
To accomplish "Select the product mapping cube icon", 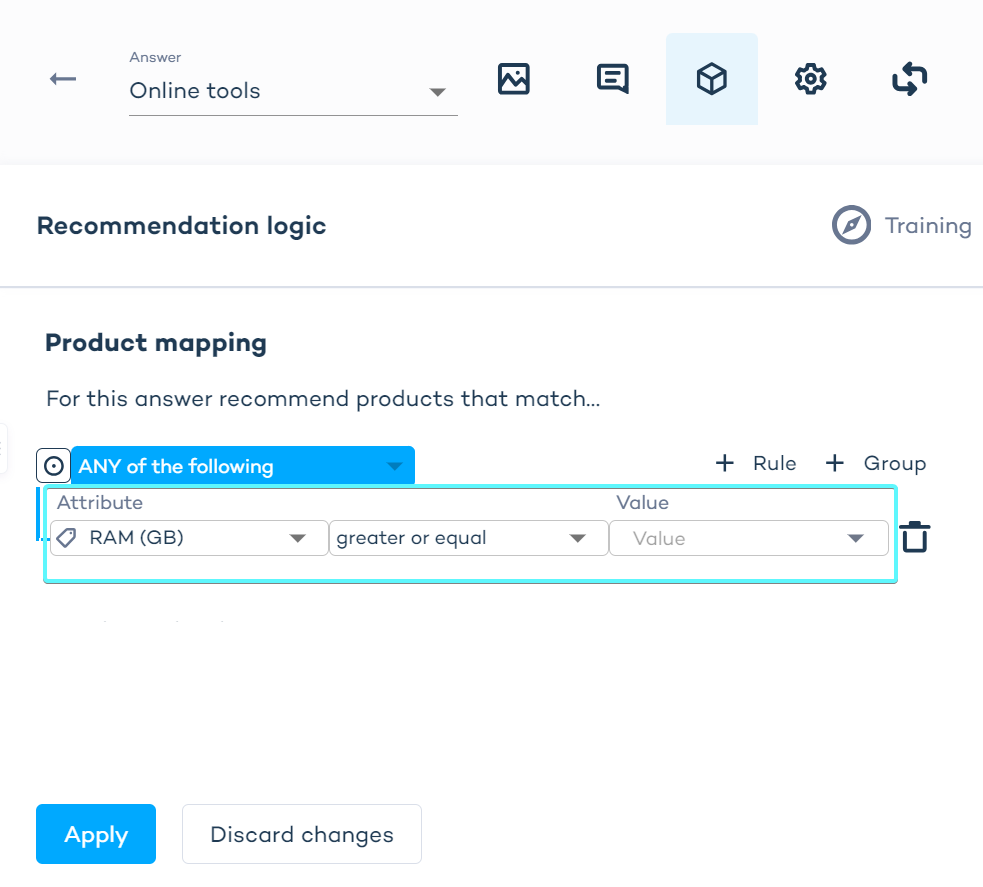I will point(711,79).
